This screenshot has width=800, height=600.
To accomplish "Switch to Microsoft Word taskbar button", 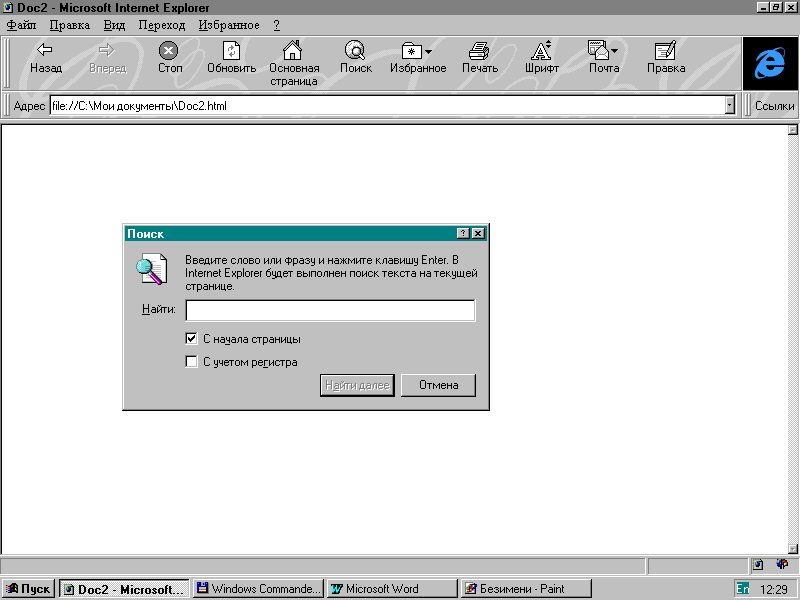I will click(392, 589).
